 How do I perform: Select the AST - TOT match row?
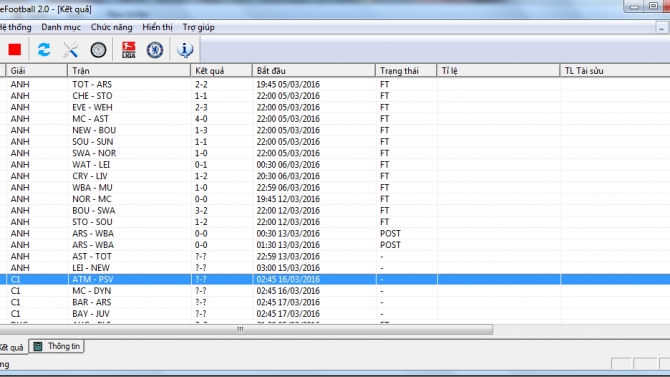click(x=335, y=256)
